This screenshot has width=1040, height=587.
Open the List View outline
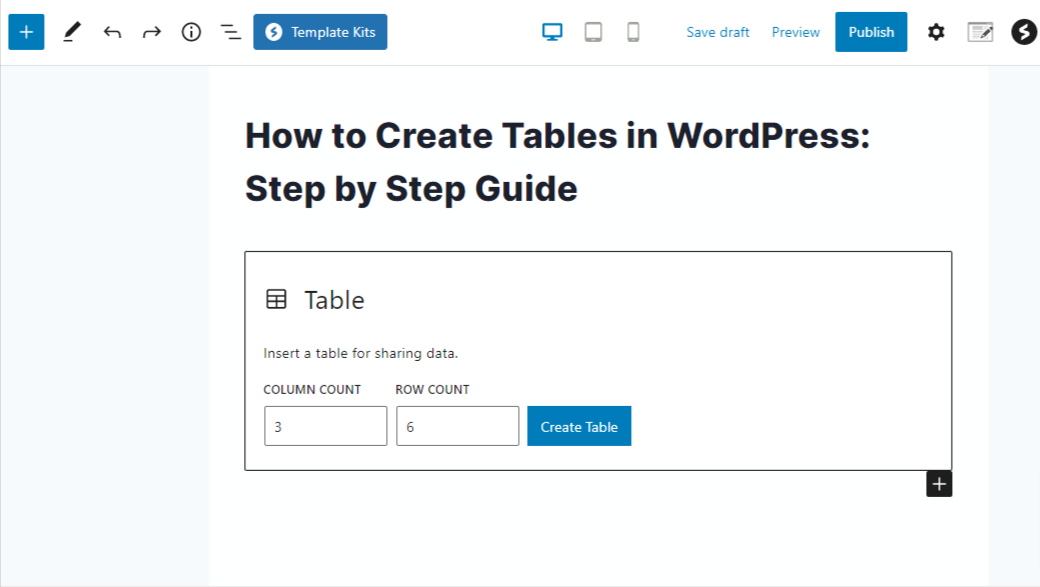click(231, 32)
